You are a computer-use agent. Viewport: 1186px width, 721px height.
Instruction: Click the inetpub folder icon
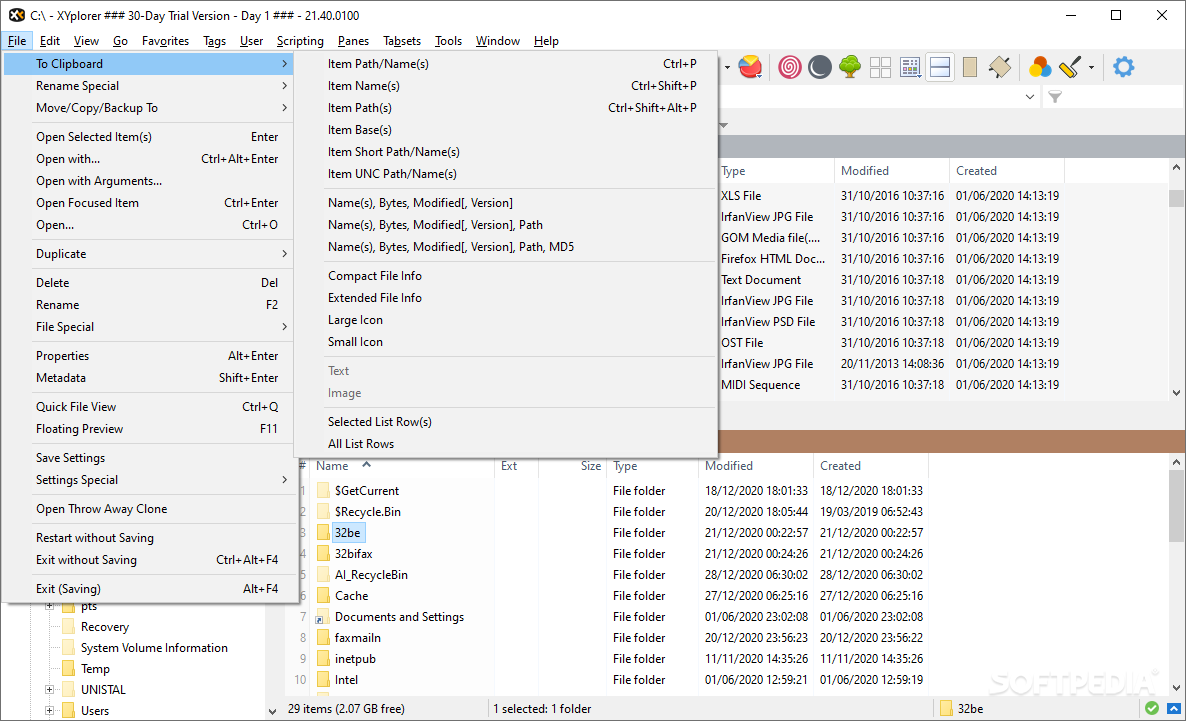[324, 658]
